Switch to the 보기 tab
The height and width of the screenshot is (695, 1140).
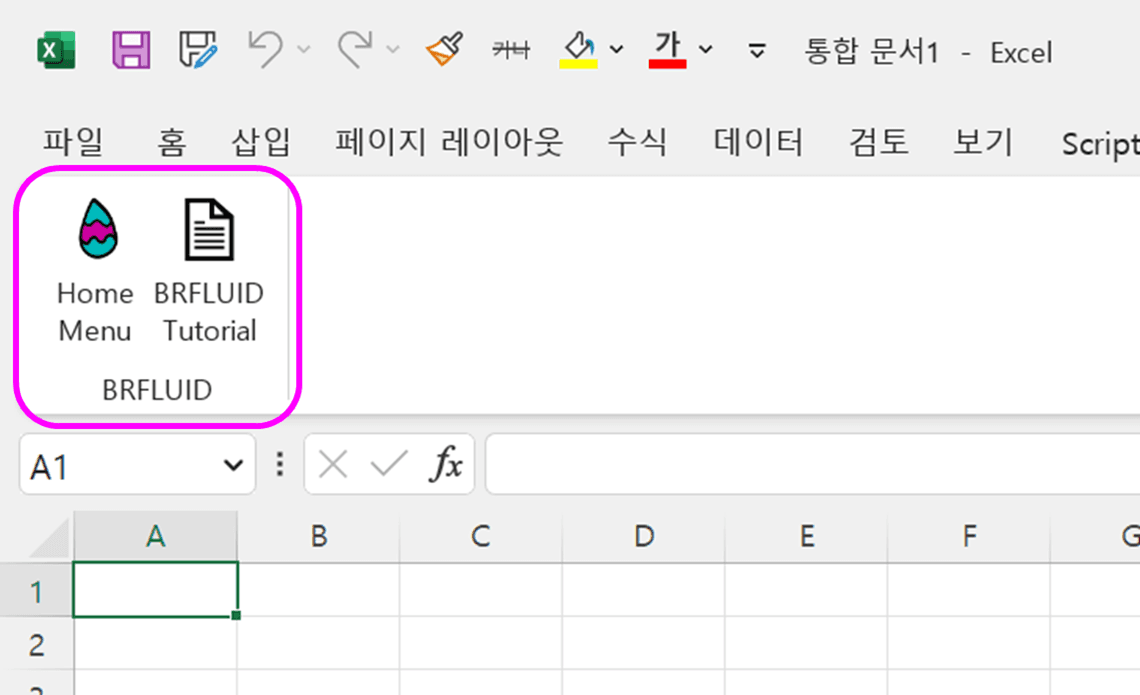983,142
